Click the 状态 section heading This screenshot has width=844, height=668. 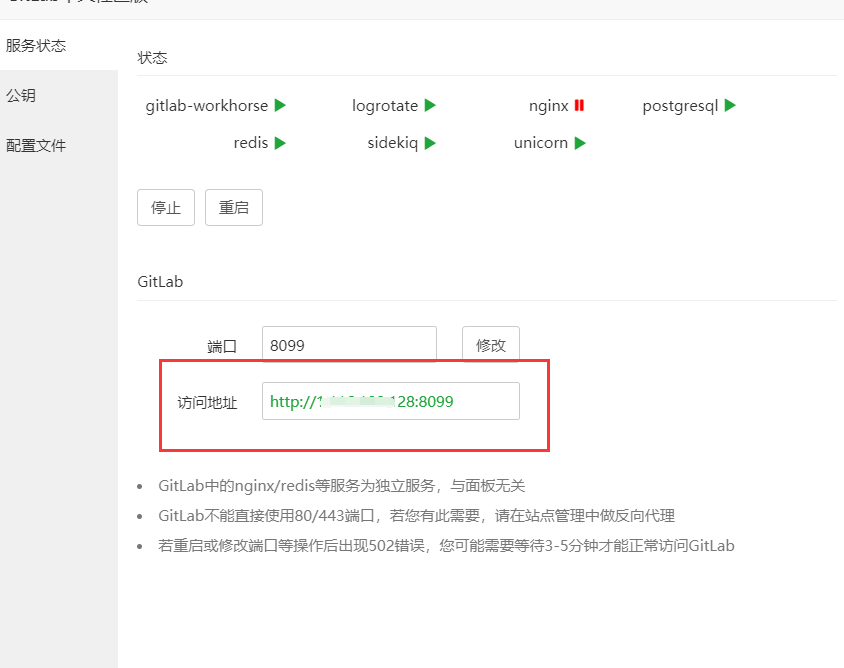[x=152, y=58]
